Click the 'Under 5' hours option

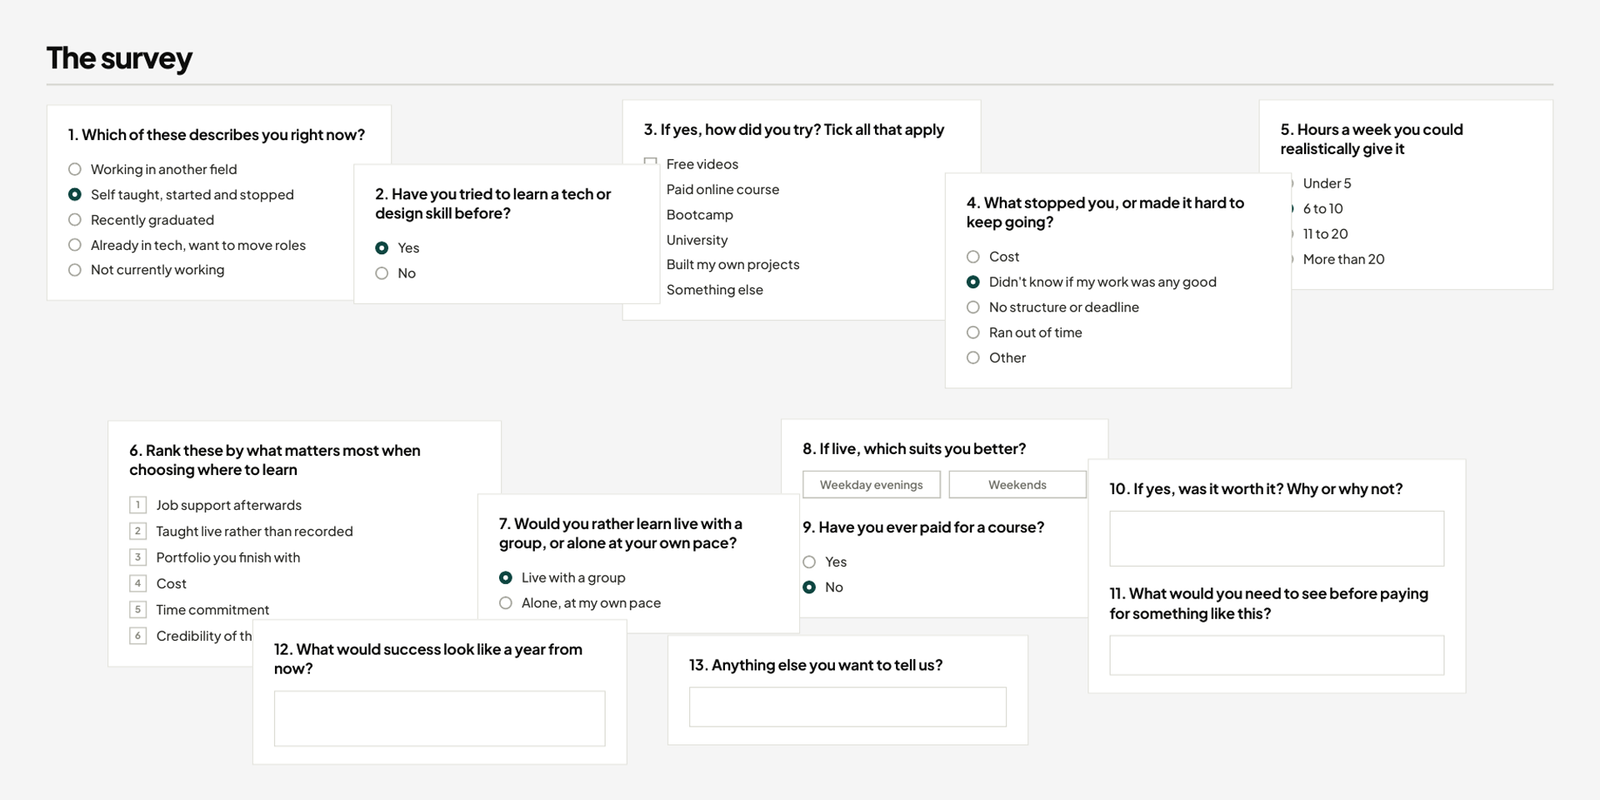(x=1327, y=184)
